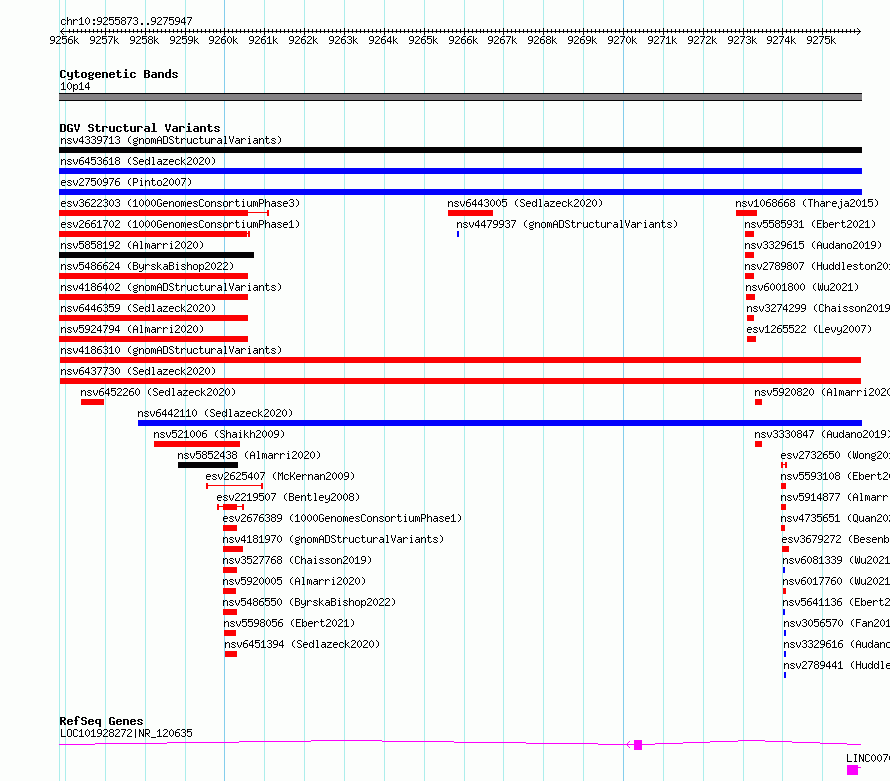
Task: Select the red nsv521006 variant bar
Action: (197, 444)
